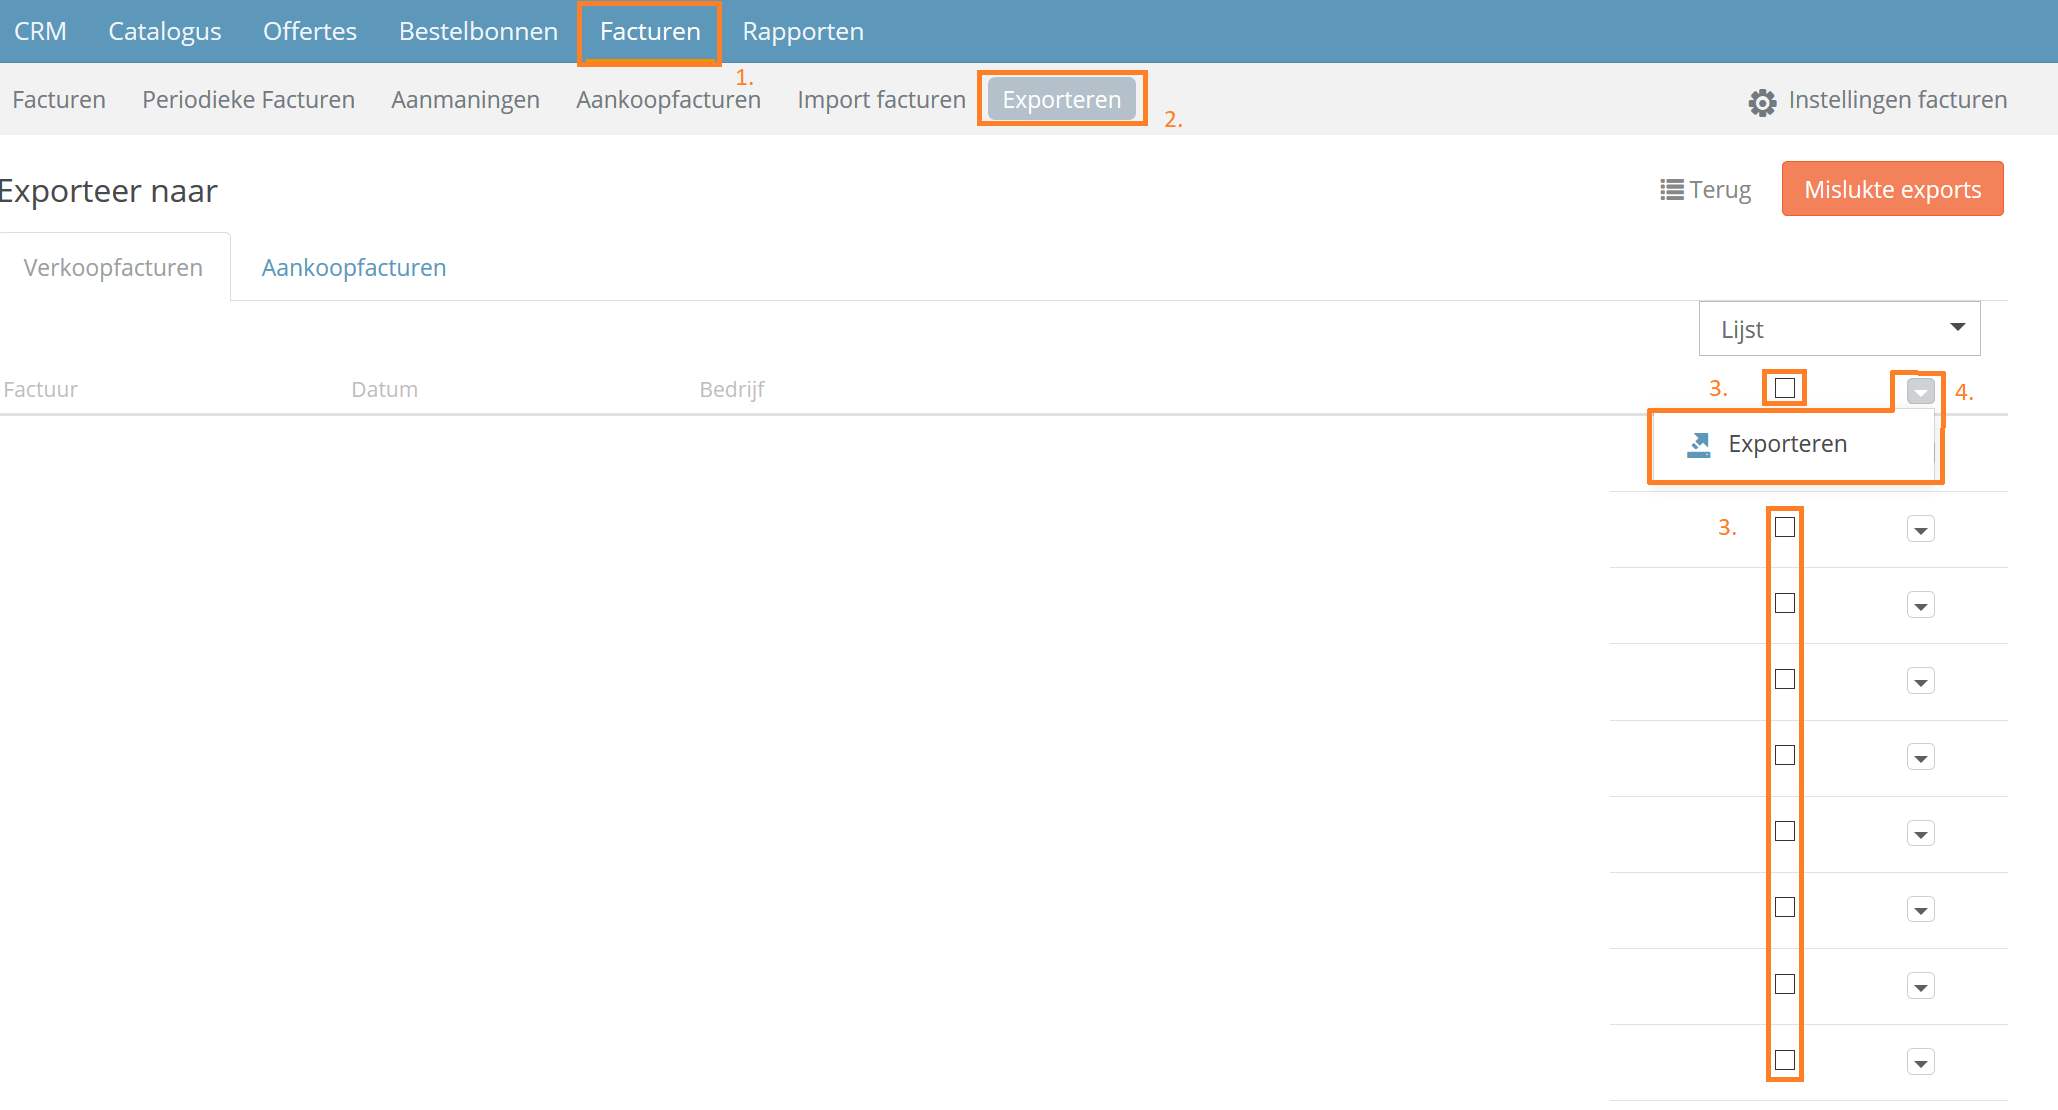This screenshot has width=2058, height=1110.
Task: Tick the fourth row checkbox
Action: pyautogui.click(x=1785, y=755)
